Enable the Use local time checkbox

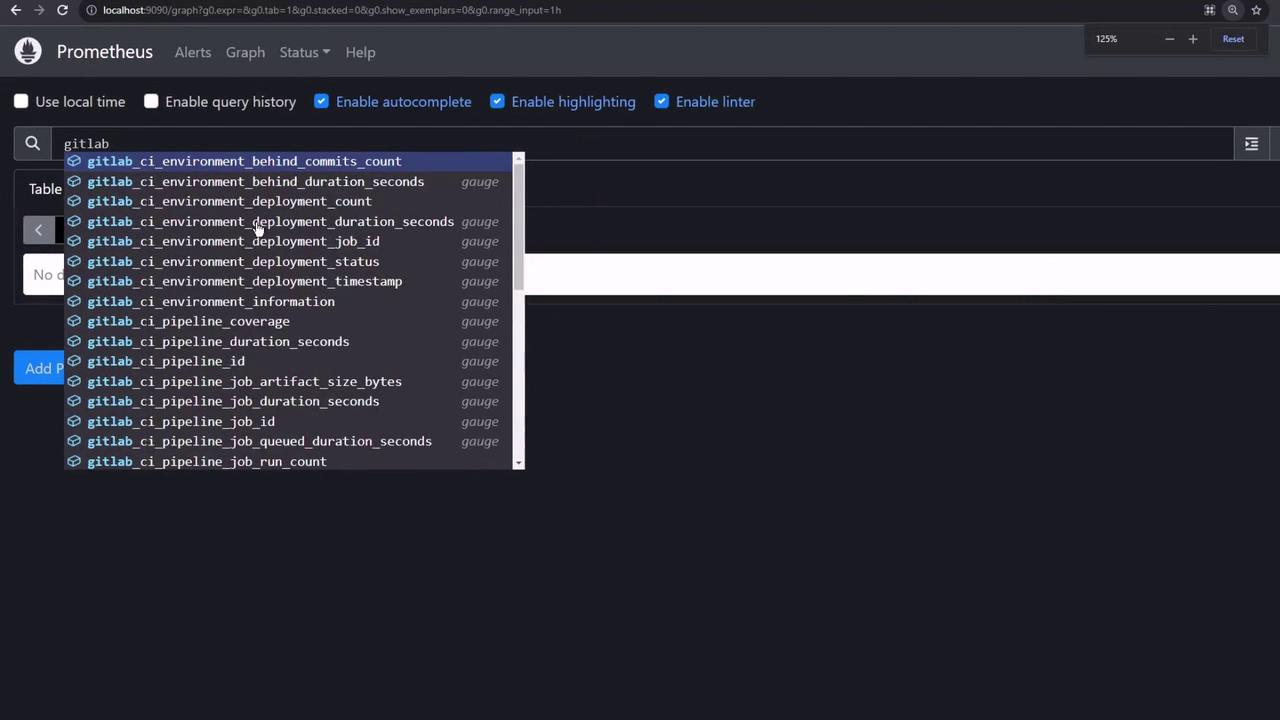(21, 101)
